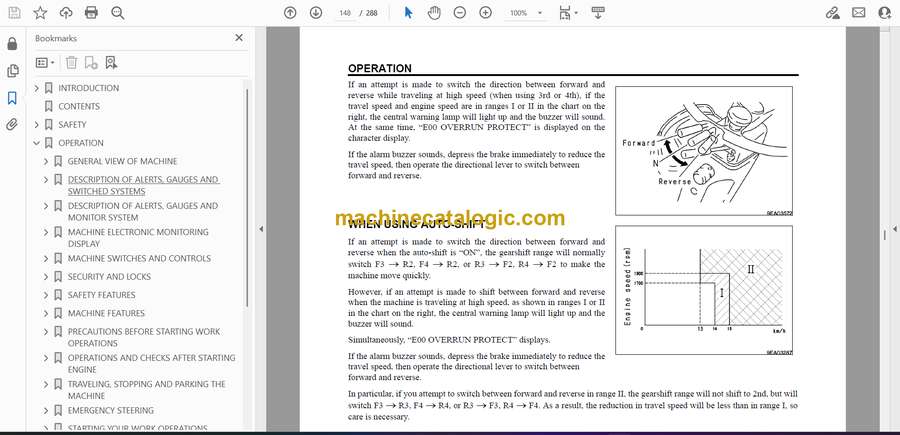Expand OPERATIONS AND CHECKS AFTER STARTING ENGINE
This screenshot has width=900, height=435.
46,358
